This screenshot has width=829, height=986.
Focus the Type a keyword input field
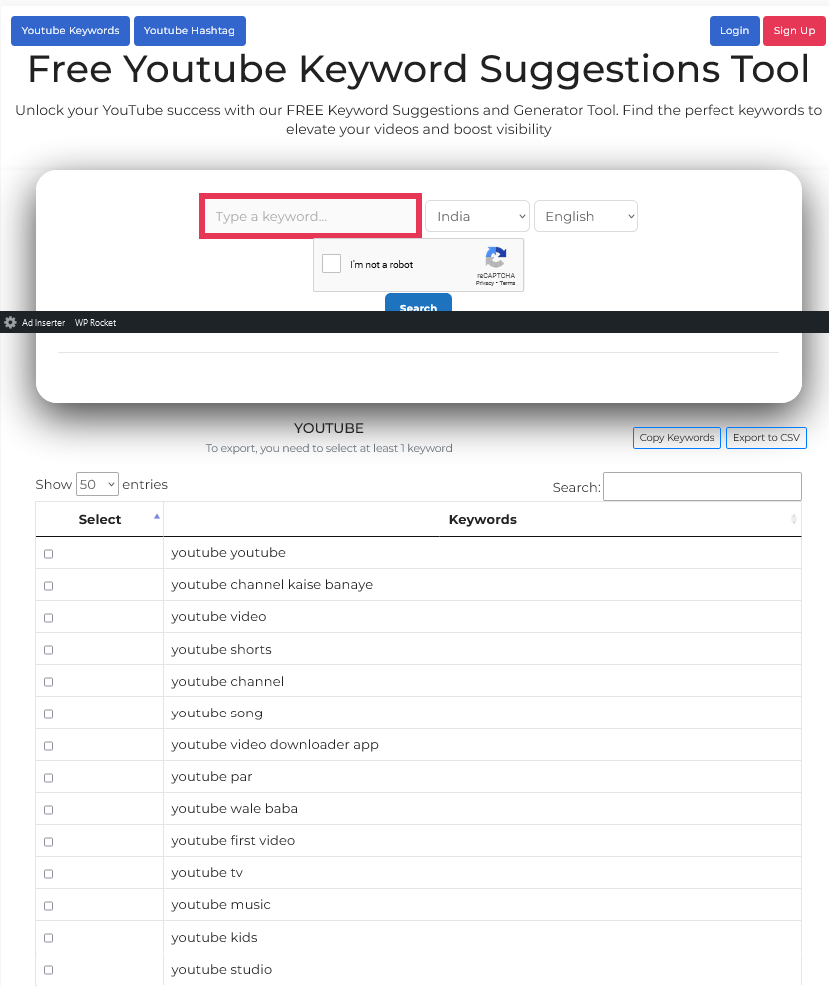point(311,216)
